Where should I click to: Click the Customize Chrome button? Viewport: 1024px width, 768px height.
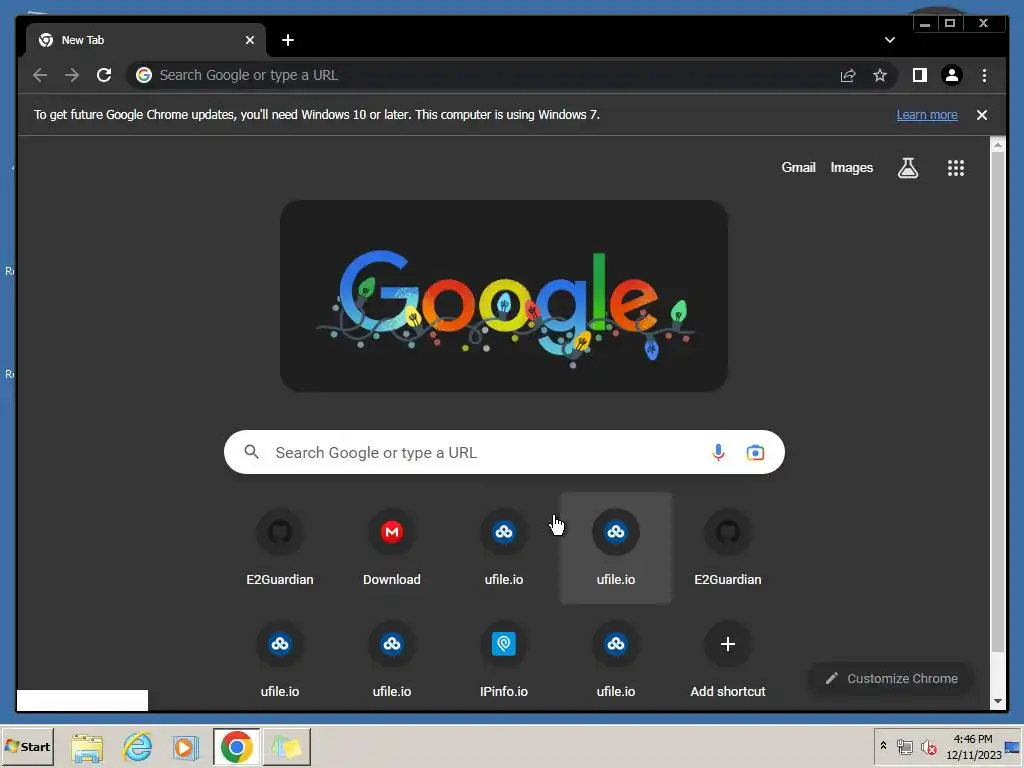click(891, 679)
